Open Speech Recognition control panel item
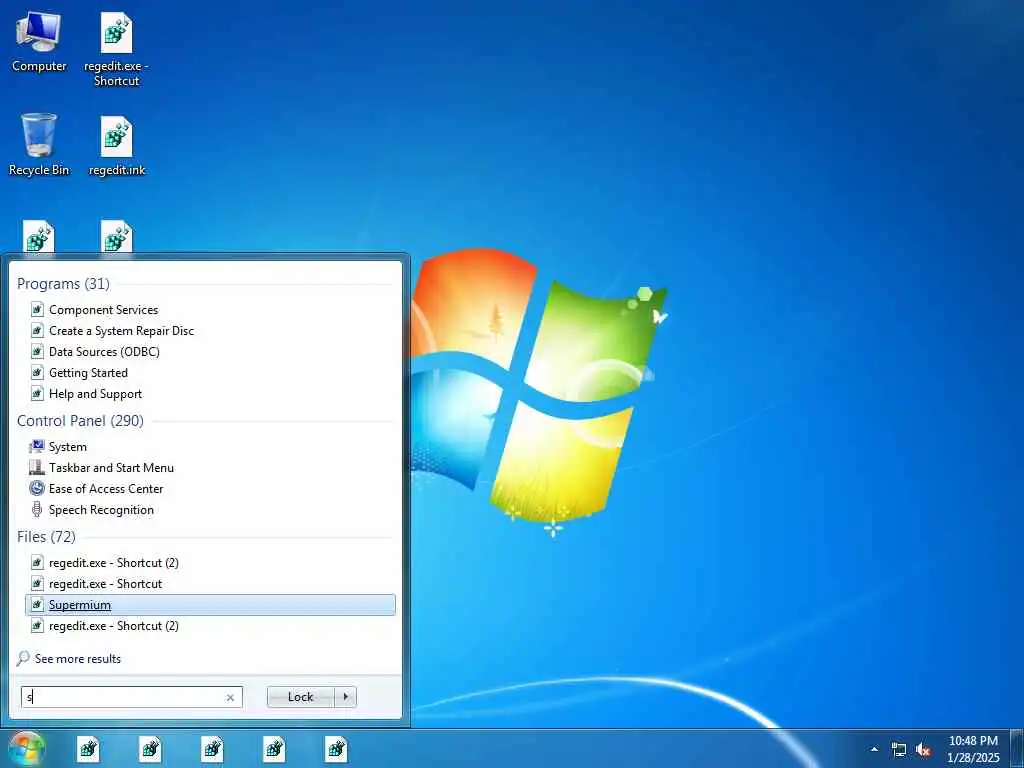The width and height of the screenshot is (1024, 768). [101, 509]
